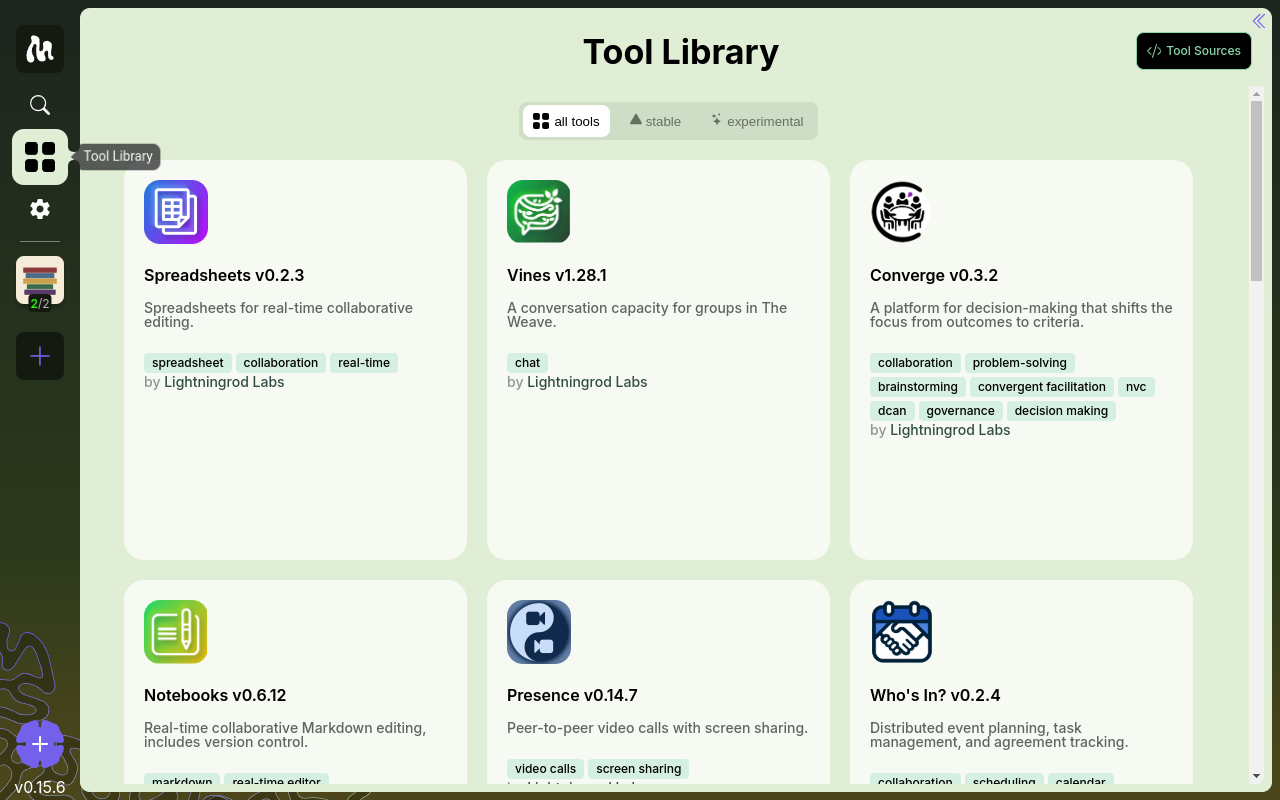The image size is (1280, 800).
Task: Click the vertical scrollbar thumb
Action: (1257, 191)
